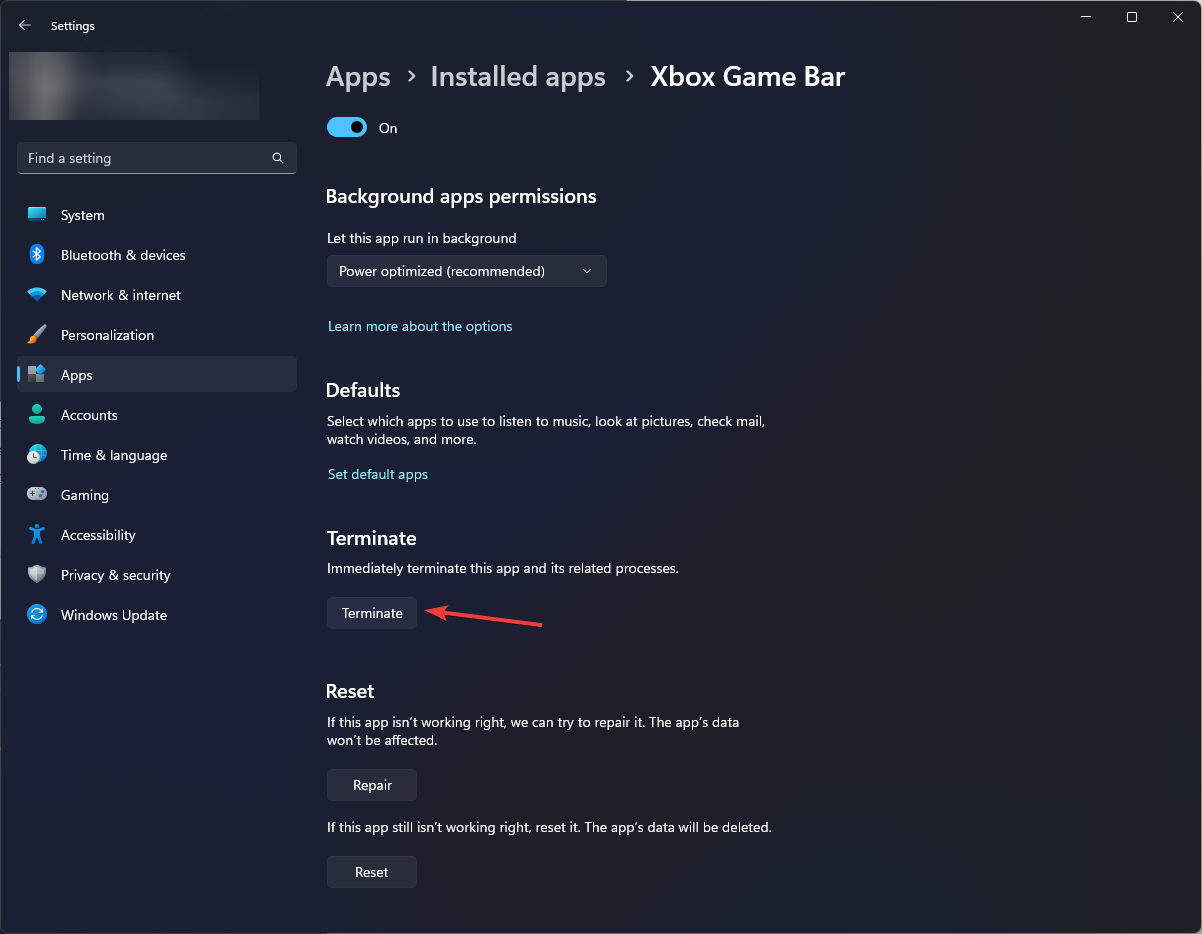The image size is (1202, 934).
Task: Click the Privacy & security shield icon
Action: point(37,575)
